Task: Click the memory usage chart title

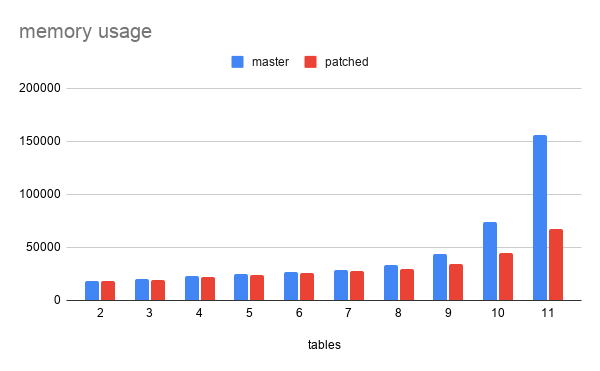Action: [85, 31]
